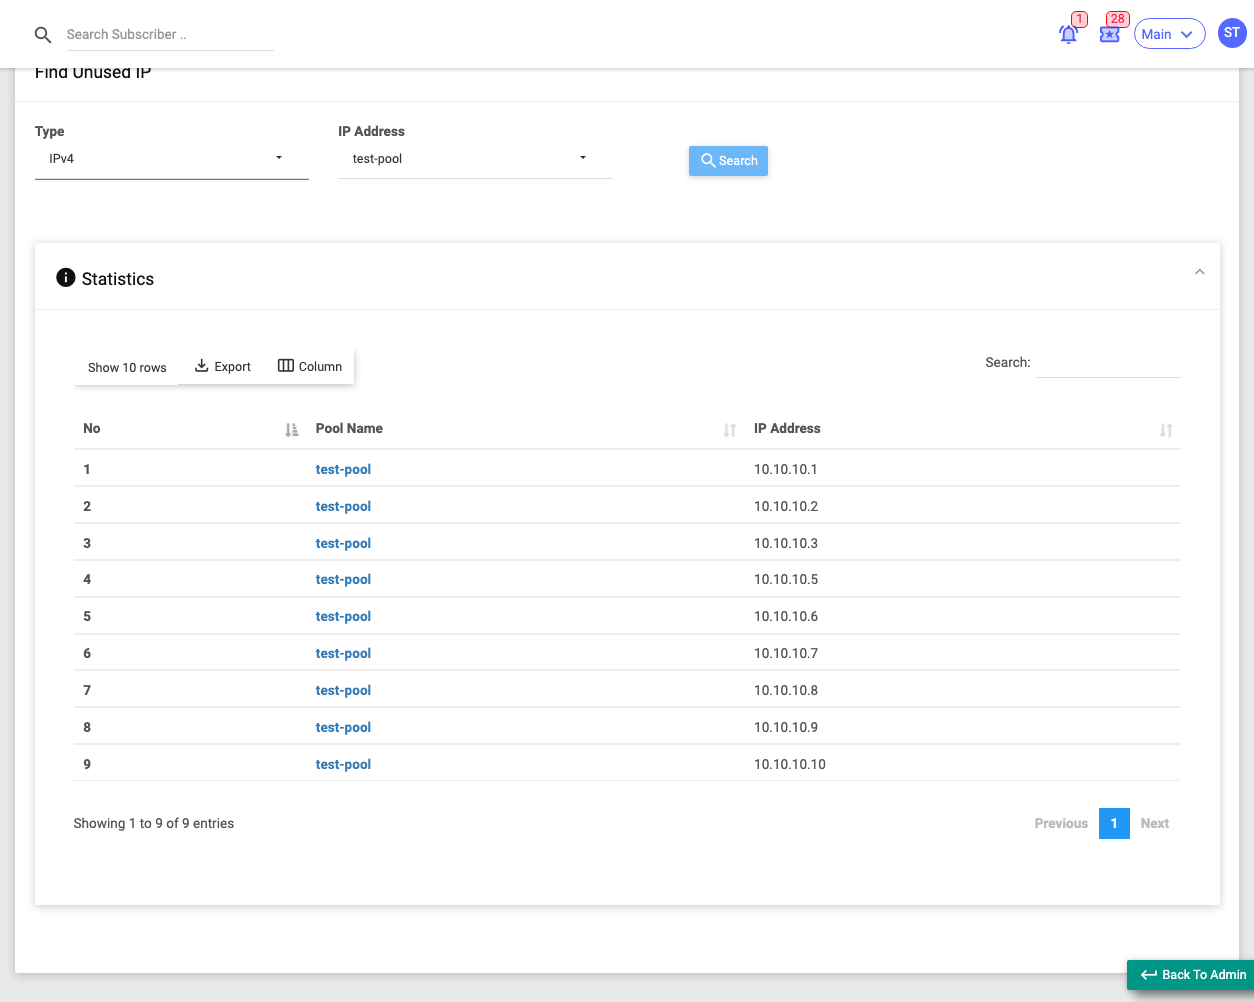Screen dimensions: 1254x1002
Task: Go to the Next page
Action: tap(1155, 823)
